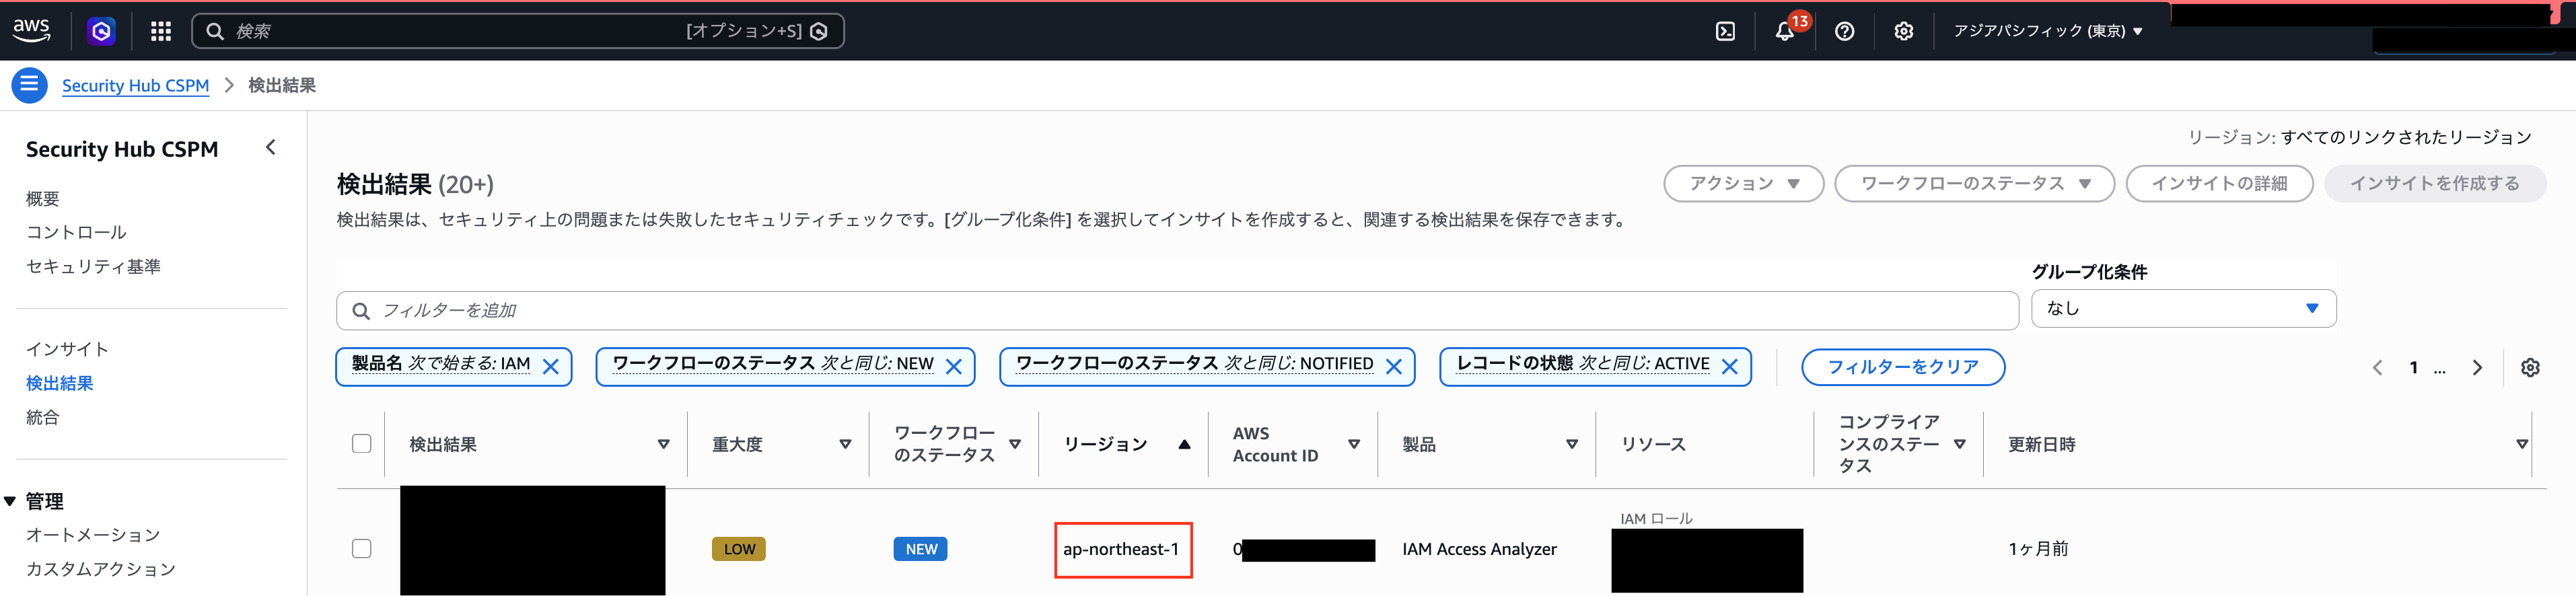
Task: Click the Security Hub CSPM sidebar title
Action: (122, 149)
